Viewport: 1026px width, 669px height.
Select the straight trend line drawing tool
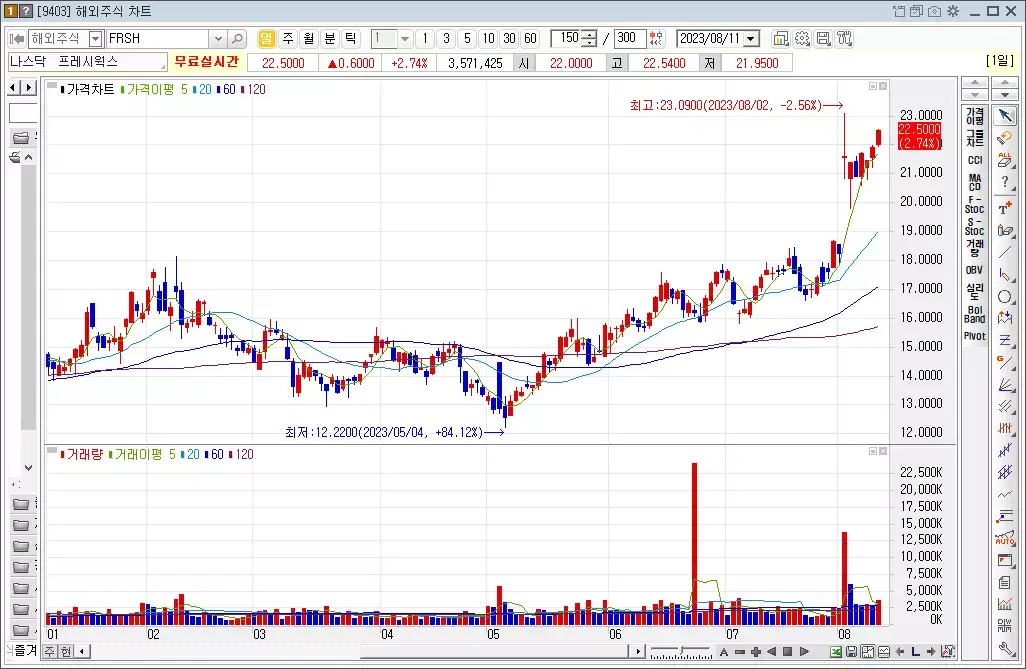pos(1005,253)
